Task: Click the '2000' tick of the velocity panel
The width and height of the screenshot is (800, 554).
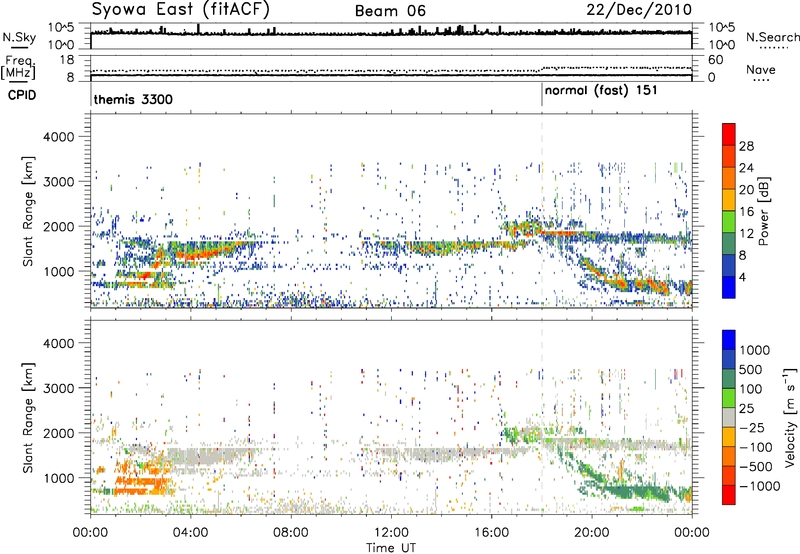Action: coord(59,433)
